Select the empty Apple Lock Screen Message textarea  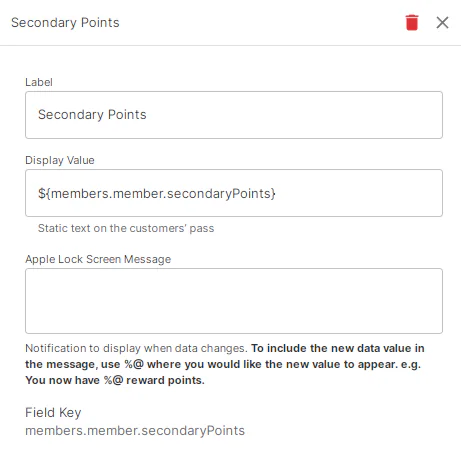pyautogui.click(x=234, y=301)
